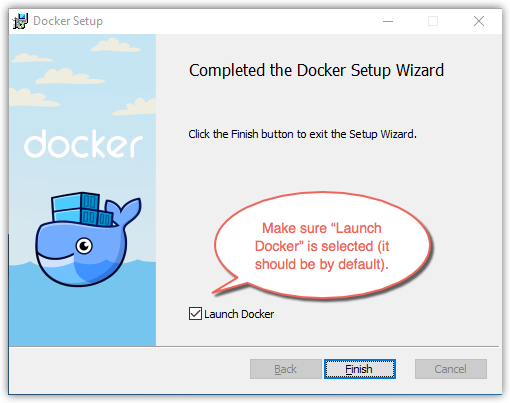Click the blue whale mascot's eye
The image size is (510, 403).
pos(84,246)
